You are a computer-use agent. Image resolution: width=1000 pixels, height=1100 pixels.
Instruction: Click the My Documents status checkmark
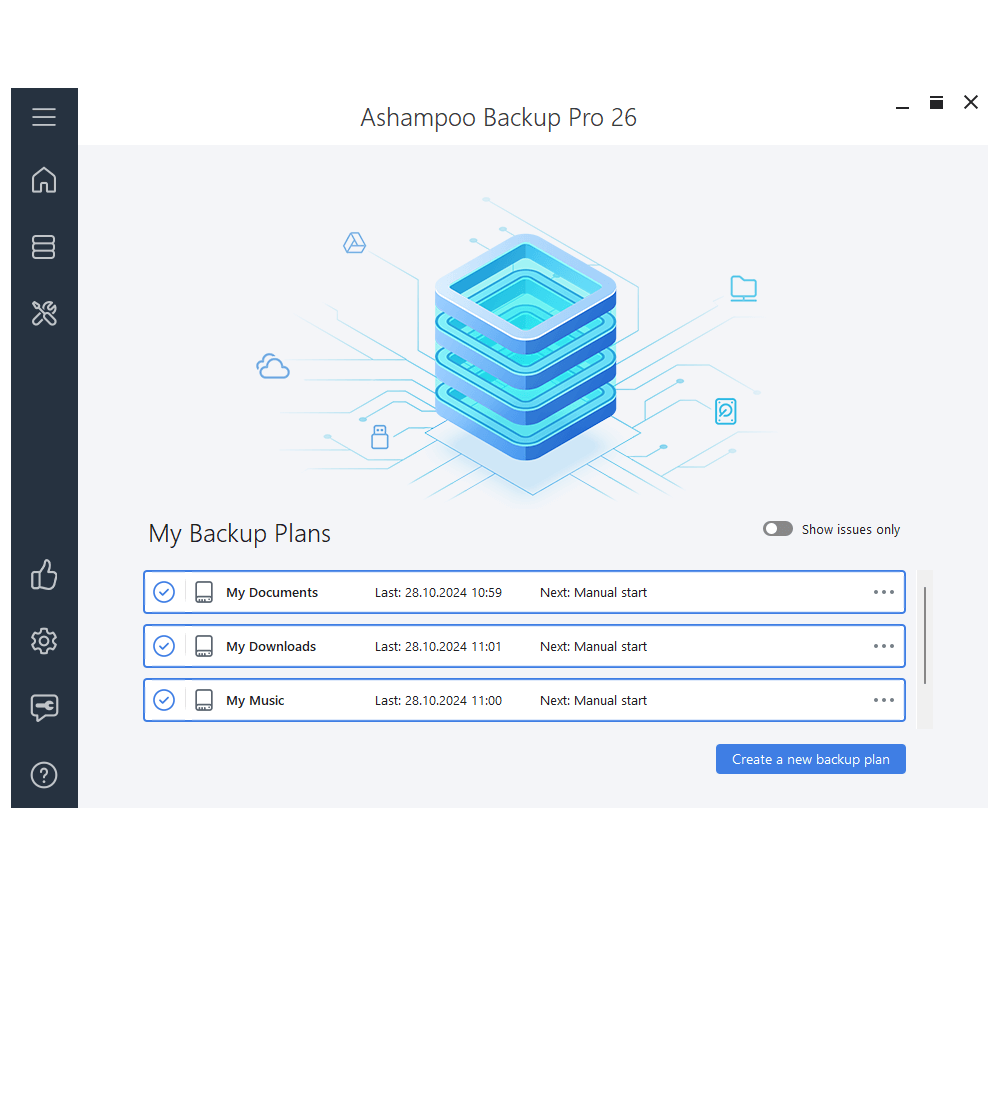164,592
